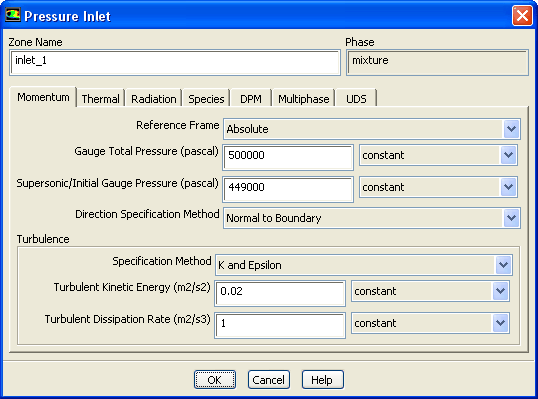Click the Zone Name label
Image resolution: width=538 pixels, height=399 pixels.
click(35, 42)
